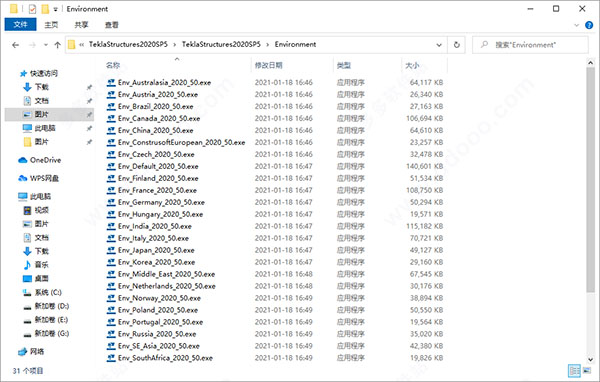Click file name Env_Middle_East_2020_50.exe

166,274
